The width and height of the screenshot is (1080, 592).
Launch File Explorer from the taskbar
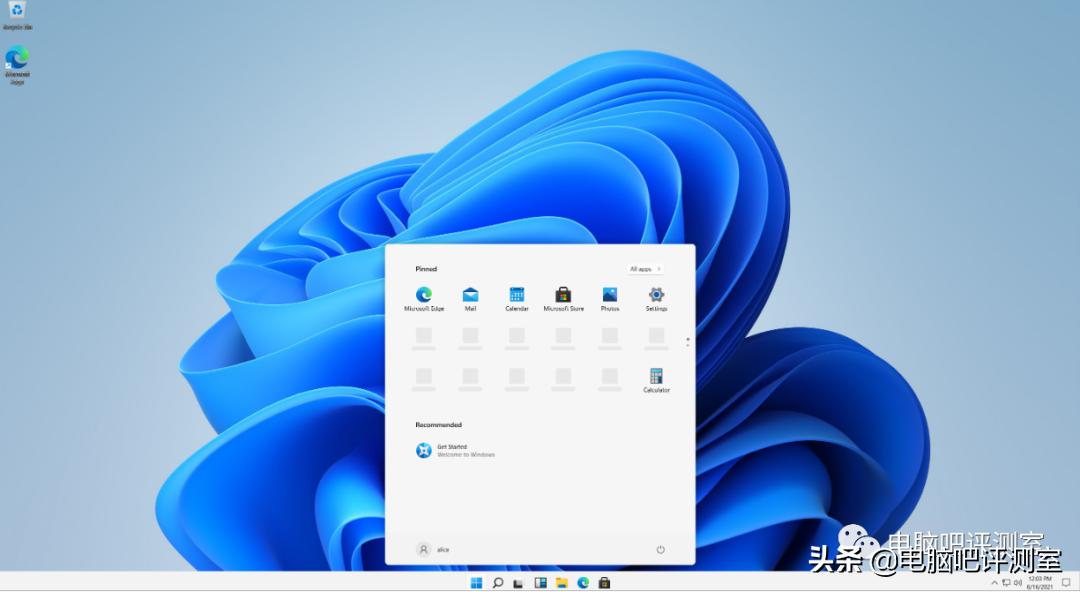coord(563,582)
